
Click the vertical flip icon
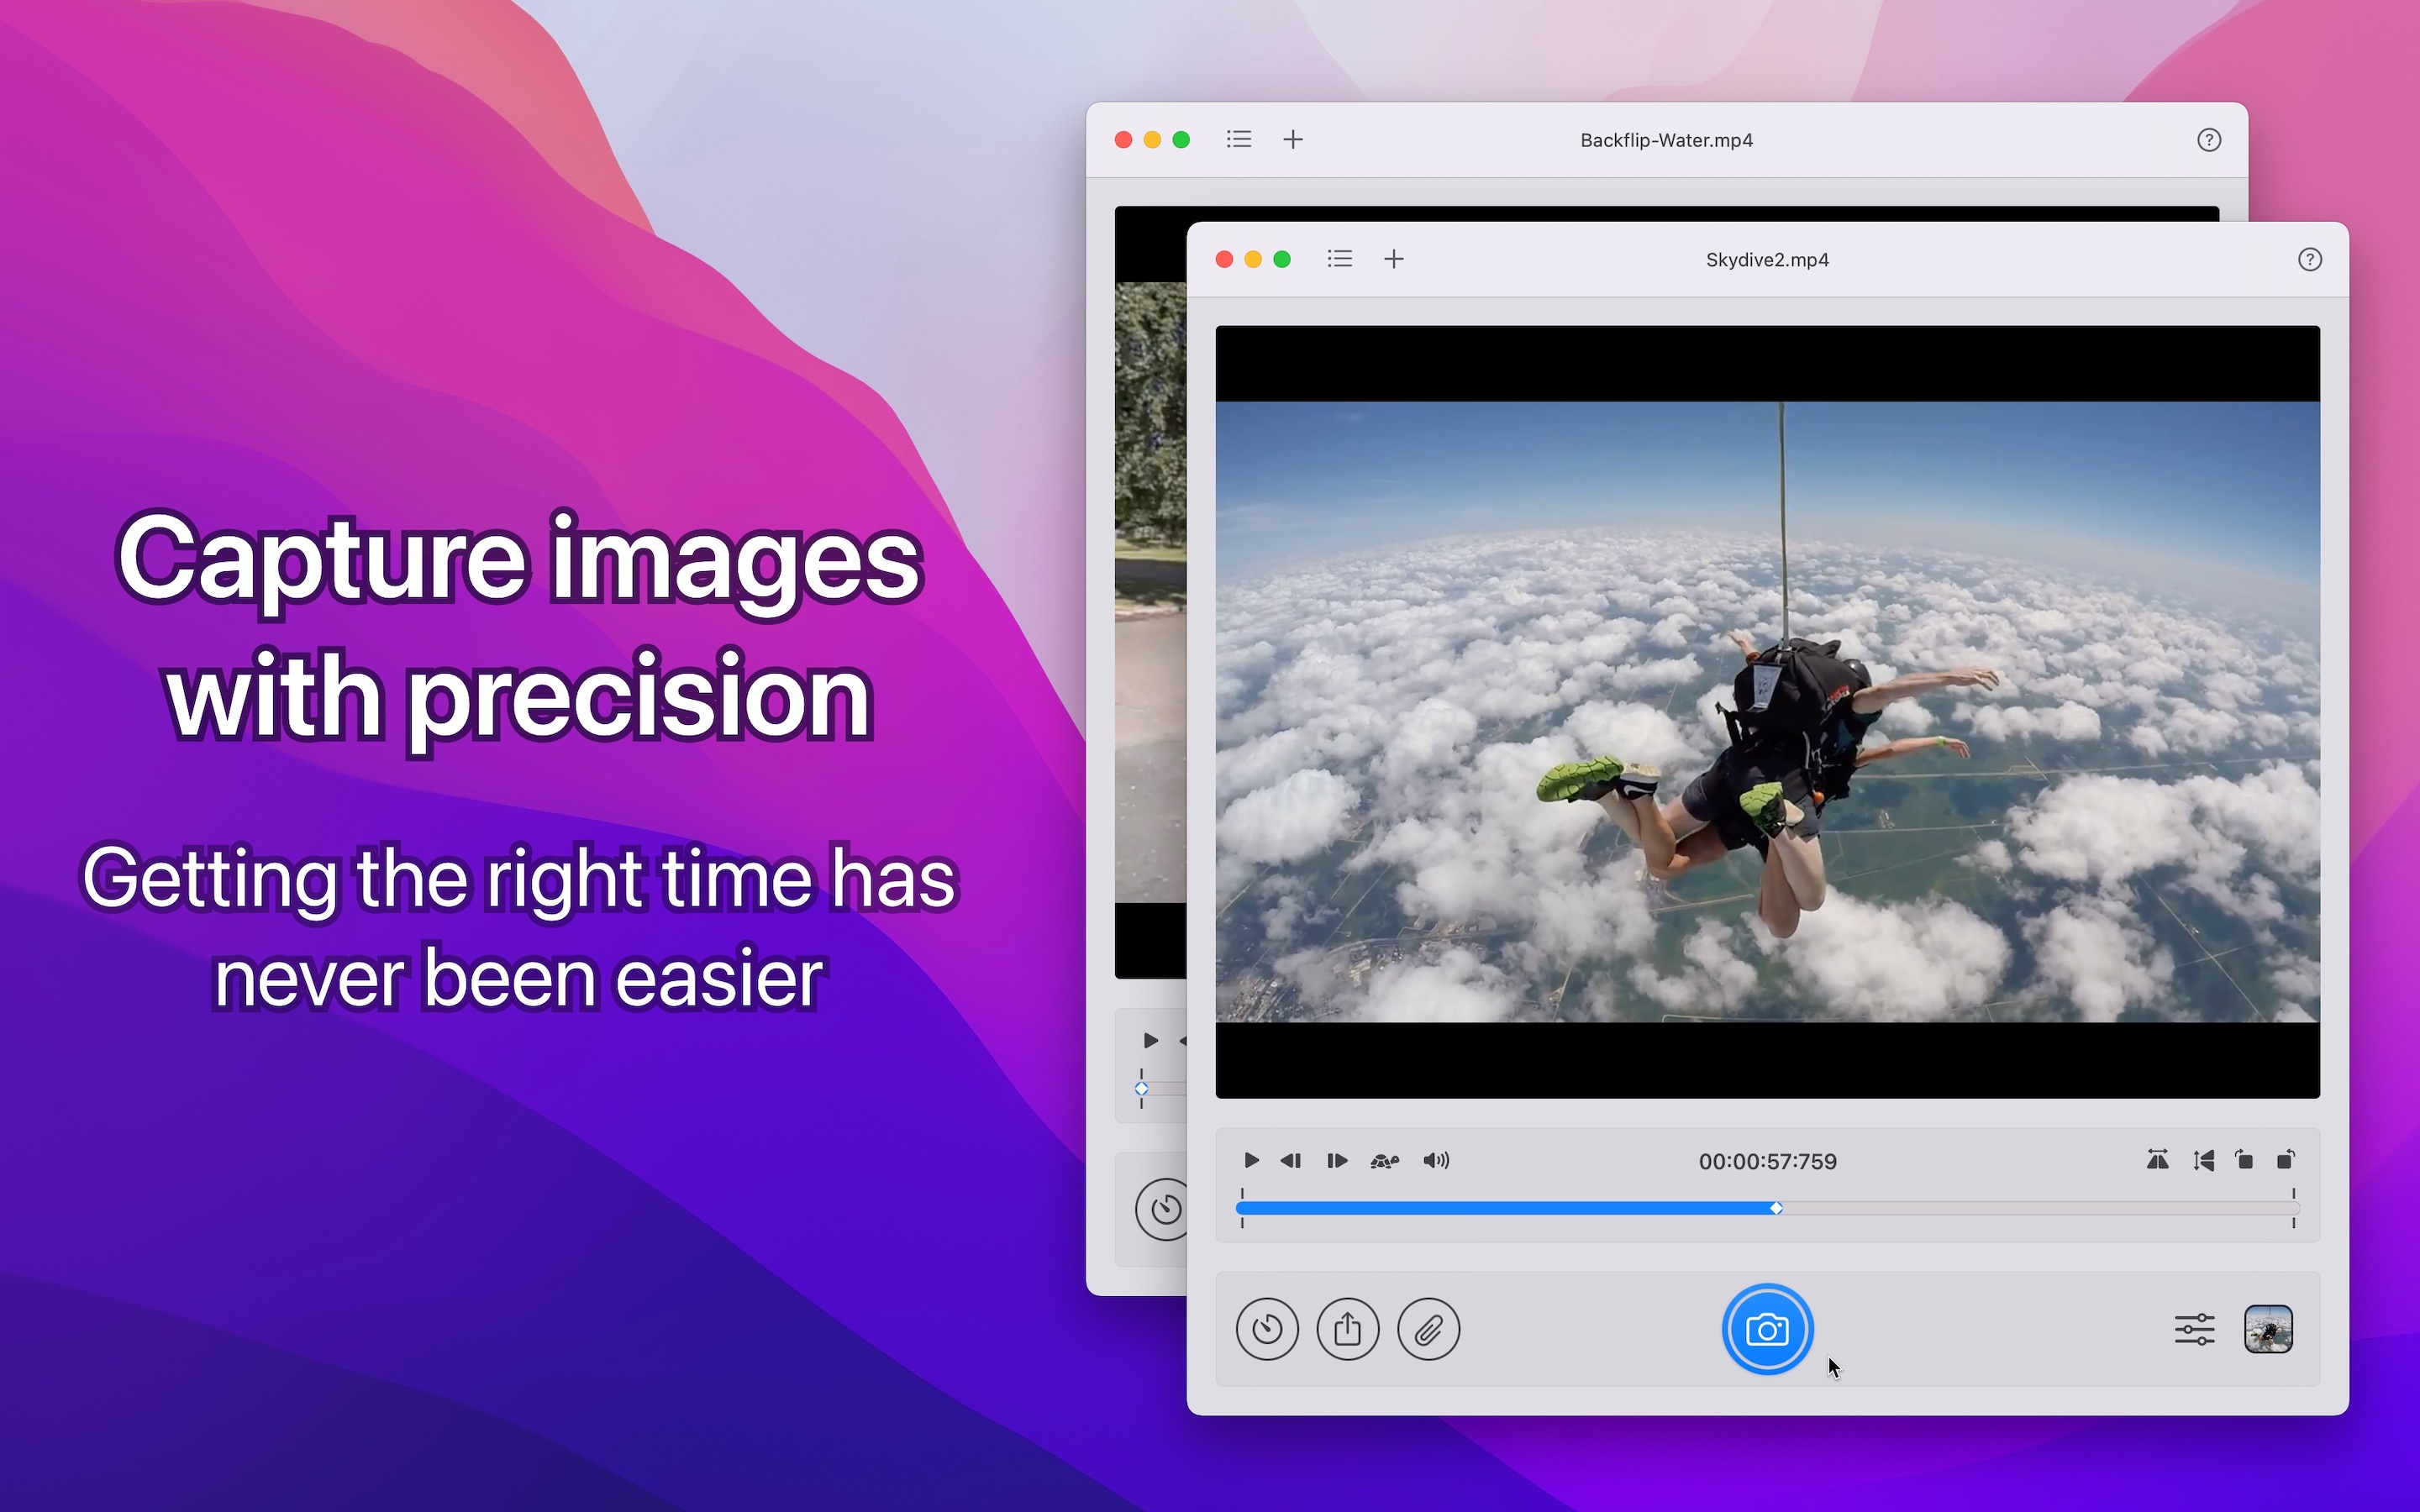2204,1161
